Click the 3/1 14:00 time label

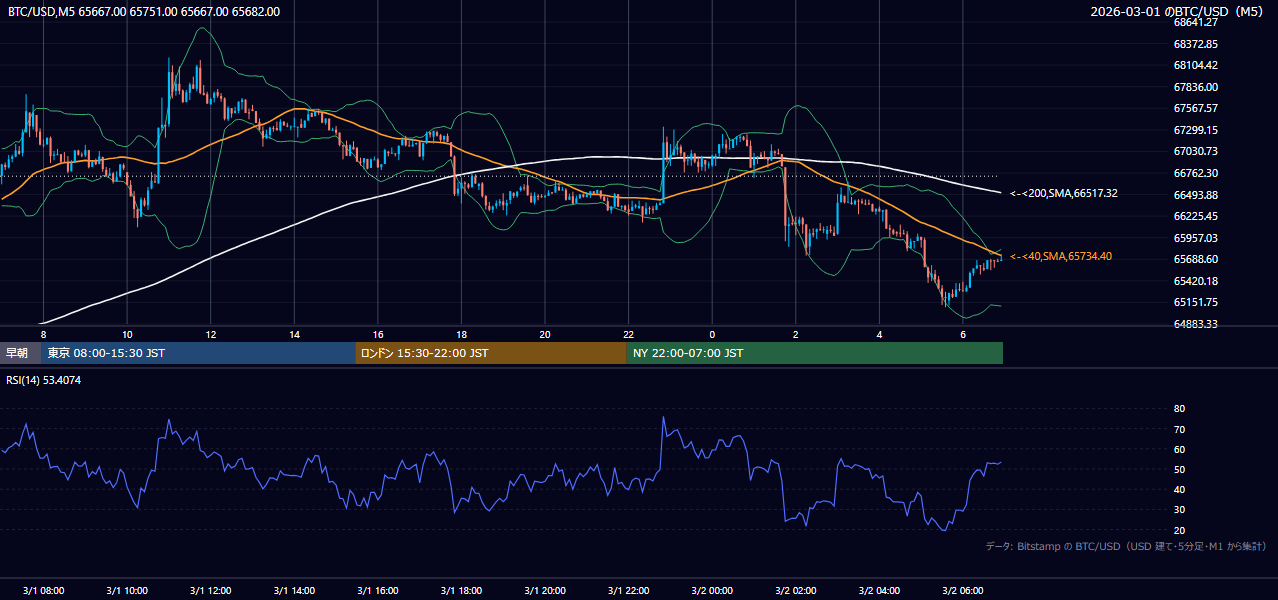[294, 591]
